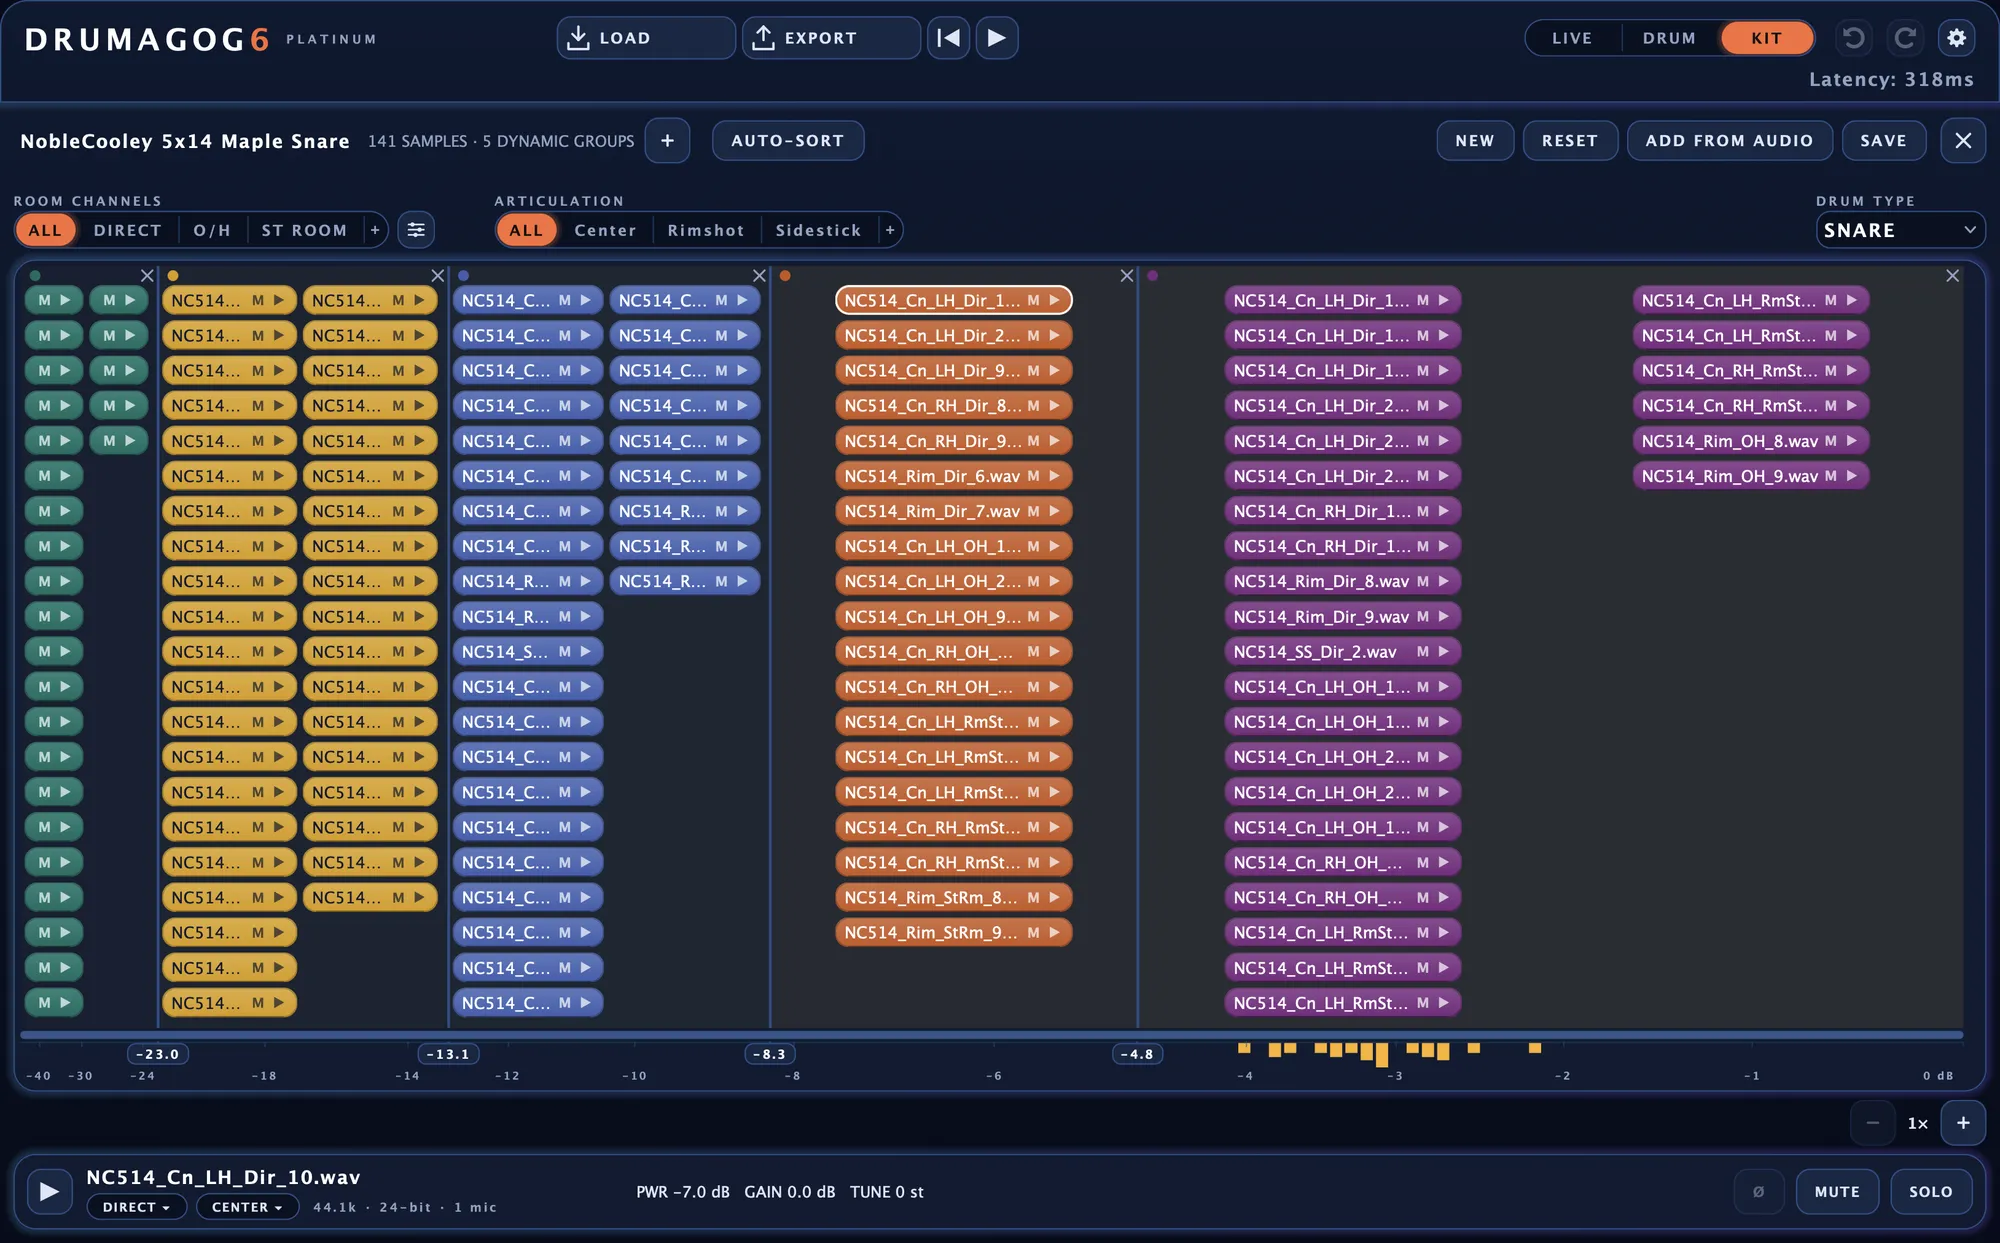This screenshot has width=2000, height=1243.
Task: Toggle MUTE for selected sample
Action: [1837, 1191]
